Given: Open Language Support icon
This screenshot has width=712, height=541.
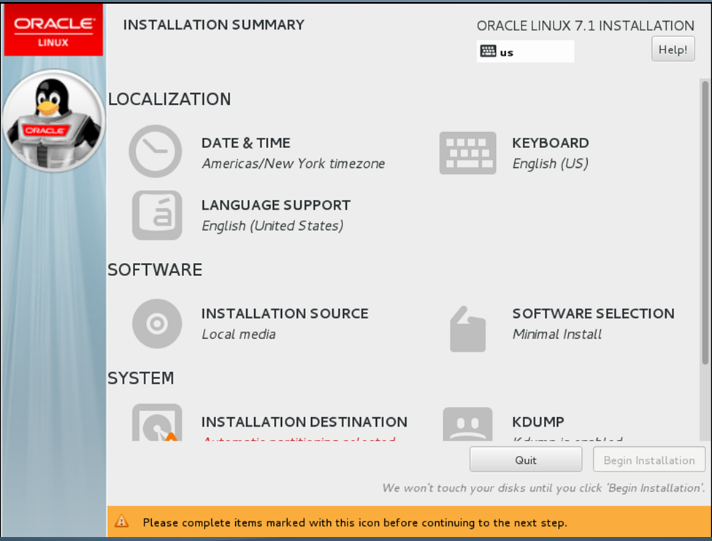Looking at the screenshot, I should (x=157, y=215).
